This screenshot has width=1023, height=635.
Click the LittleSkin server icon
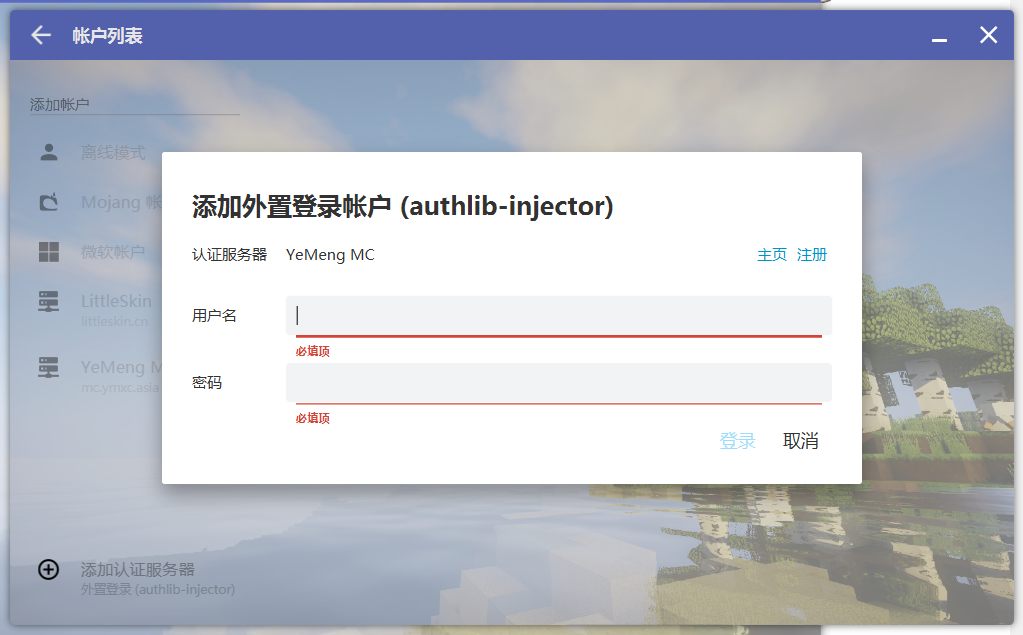click(x=48, y=301)
